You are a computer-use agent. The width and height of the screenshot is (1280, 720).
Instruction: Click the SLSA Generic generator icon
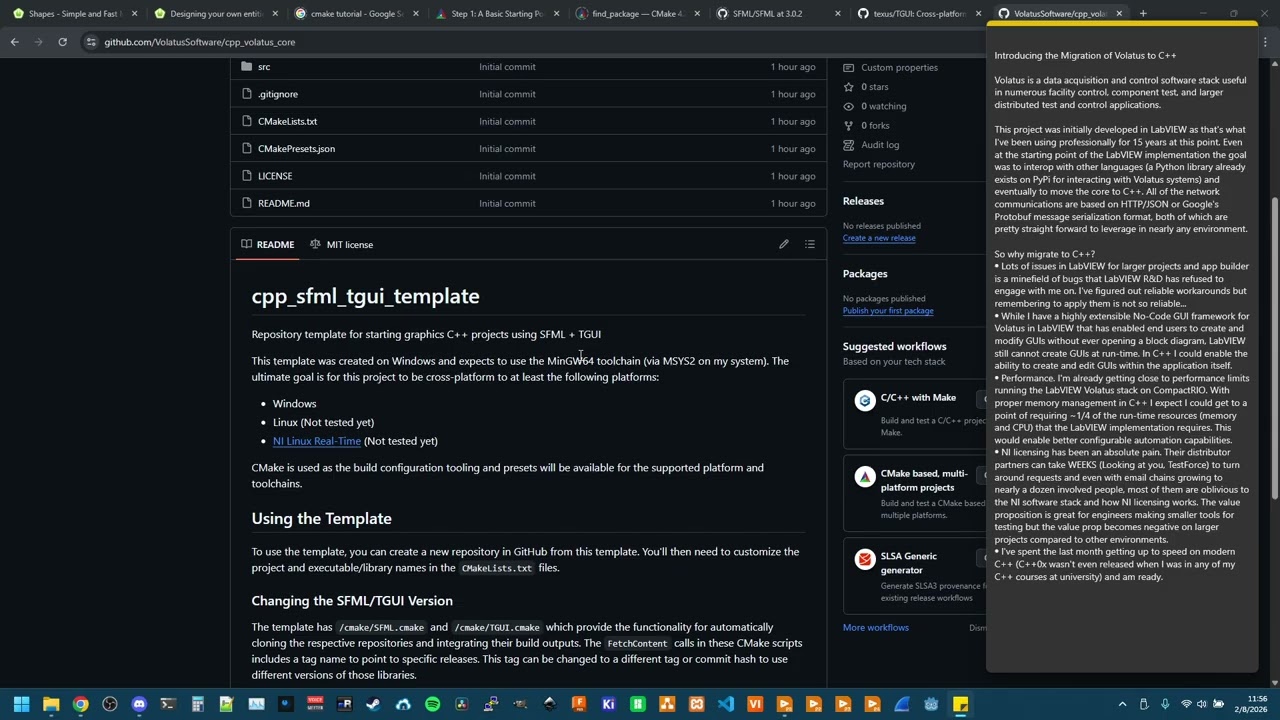865,560
